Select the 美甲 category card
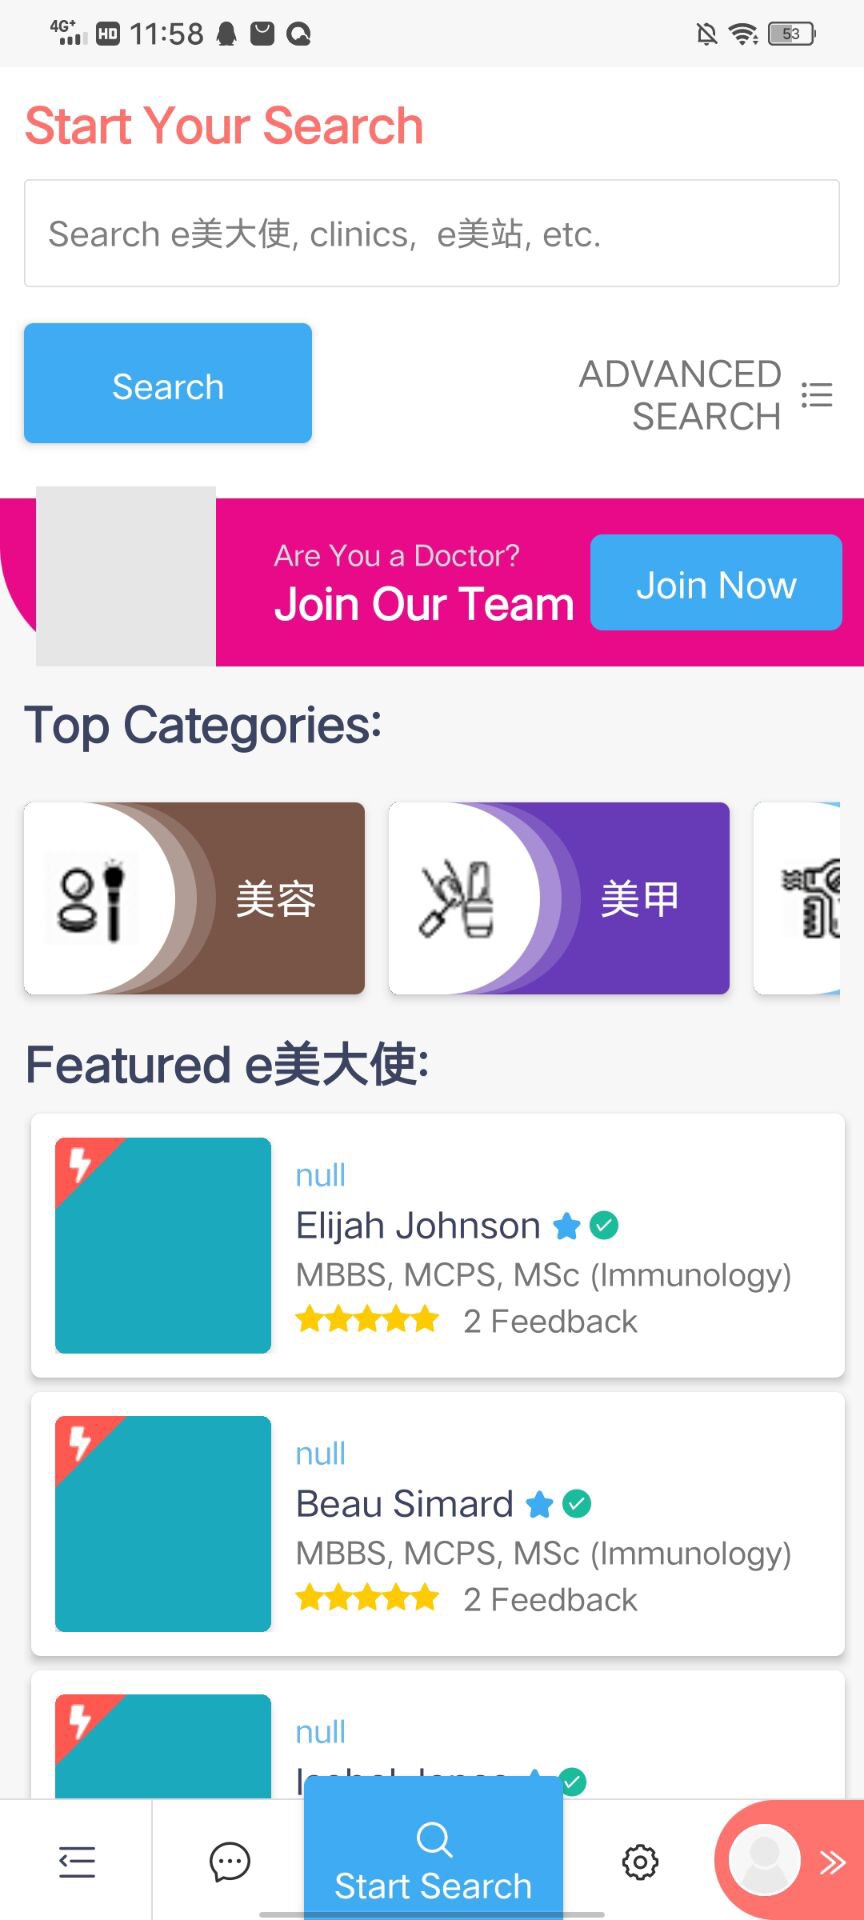864x1920 pixels. 559,898
